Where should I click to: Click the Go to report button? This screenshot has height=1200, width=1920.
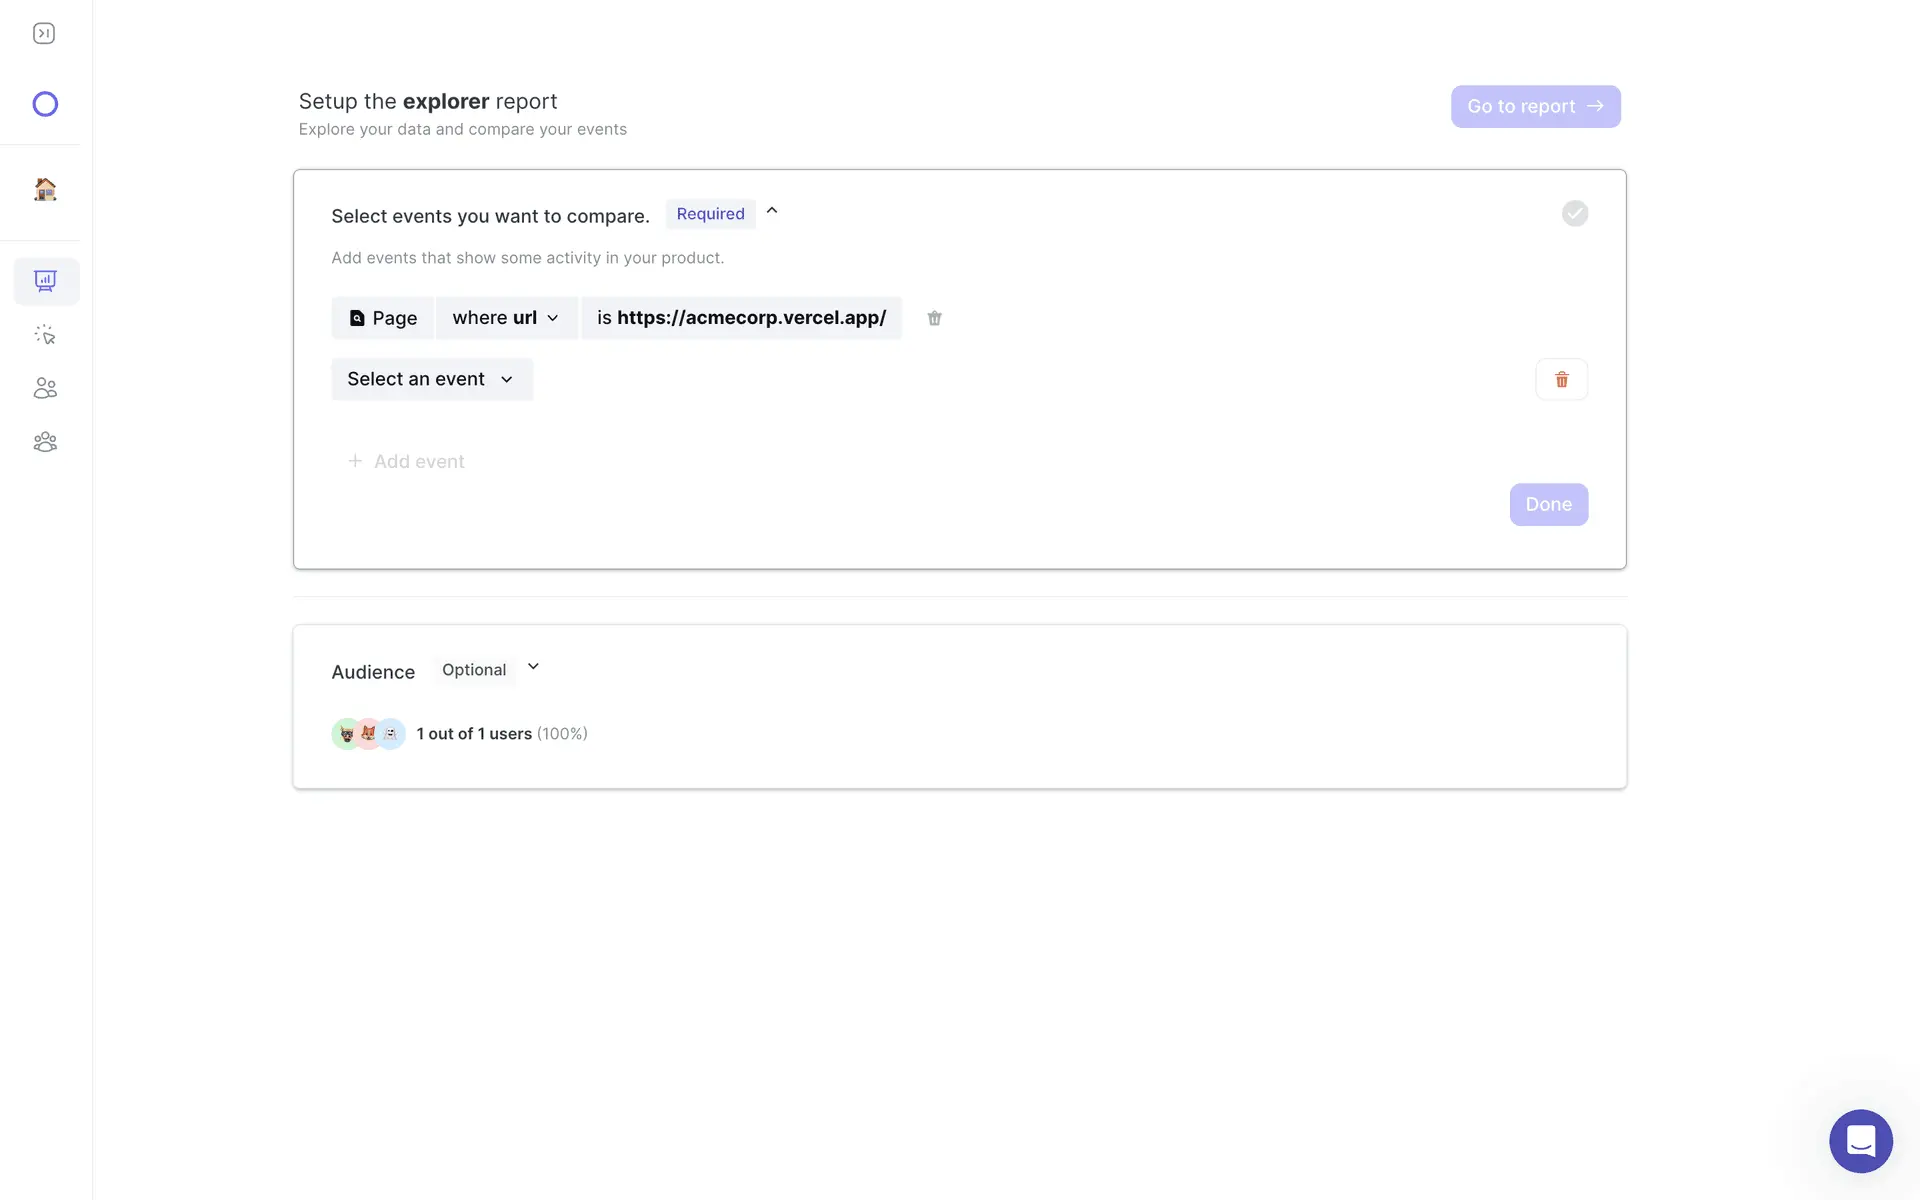1535,106
